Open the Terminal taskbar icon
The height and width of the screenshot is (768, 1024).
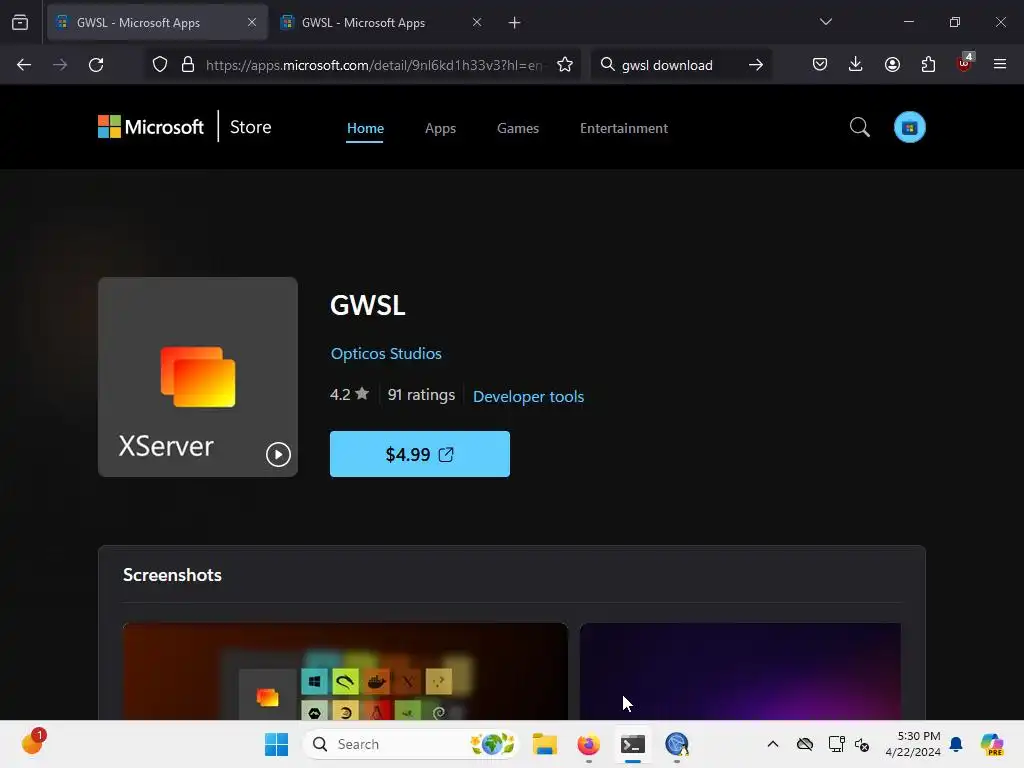pyautogui.click(x=633, y=744)
